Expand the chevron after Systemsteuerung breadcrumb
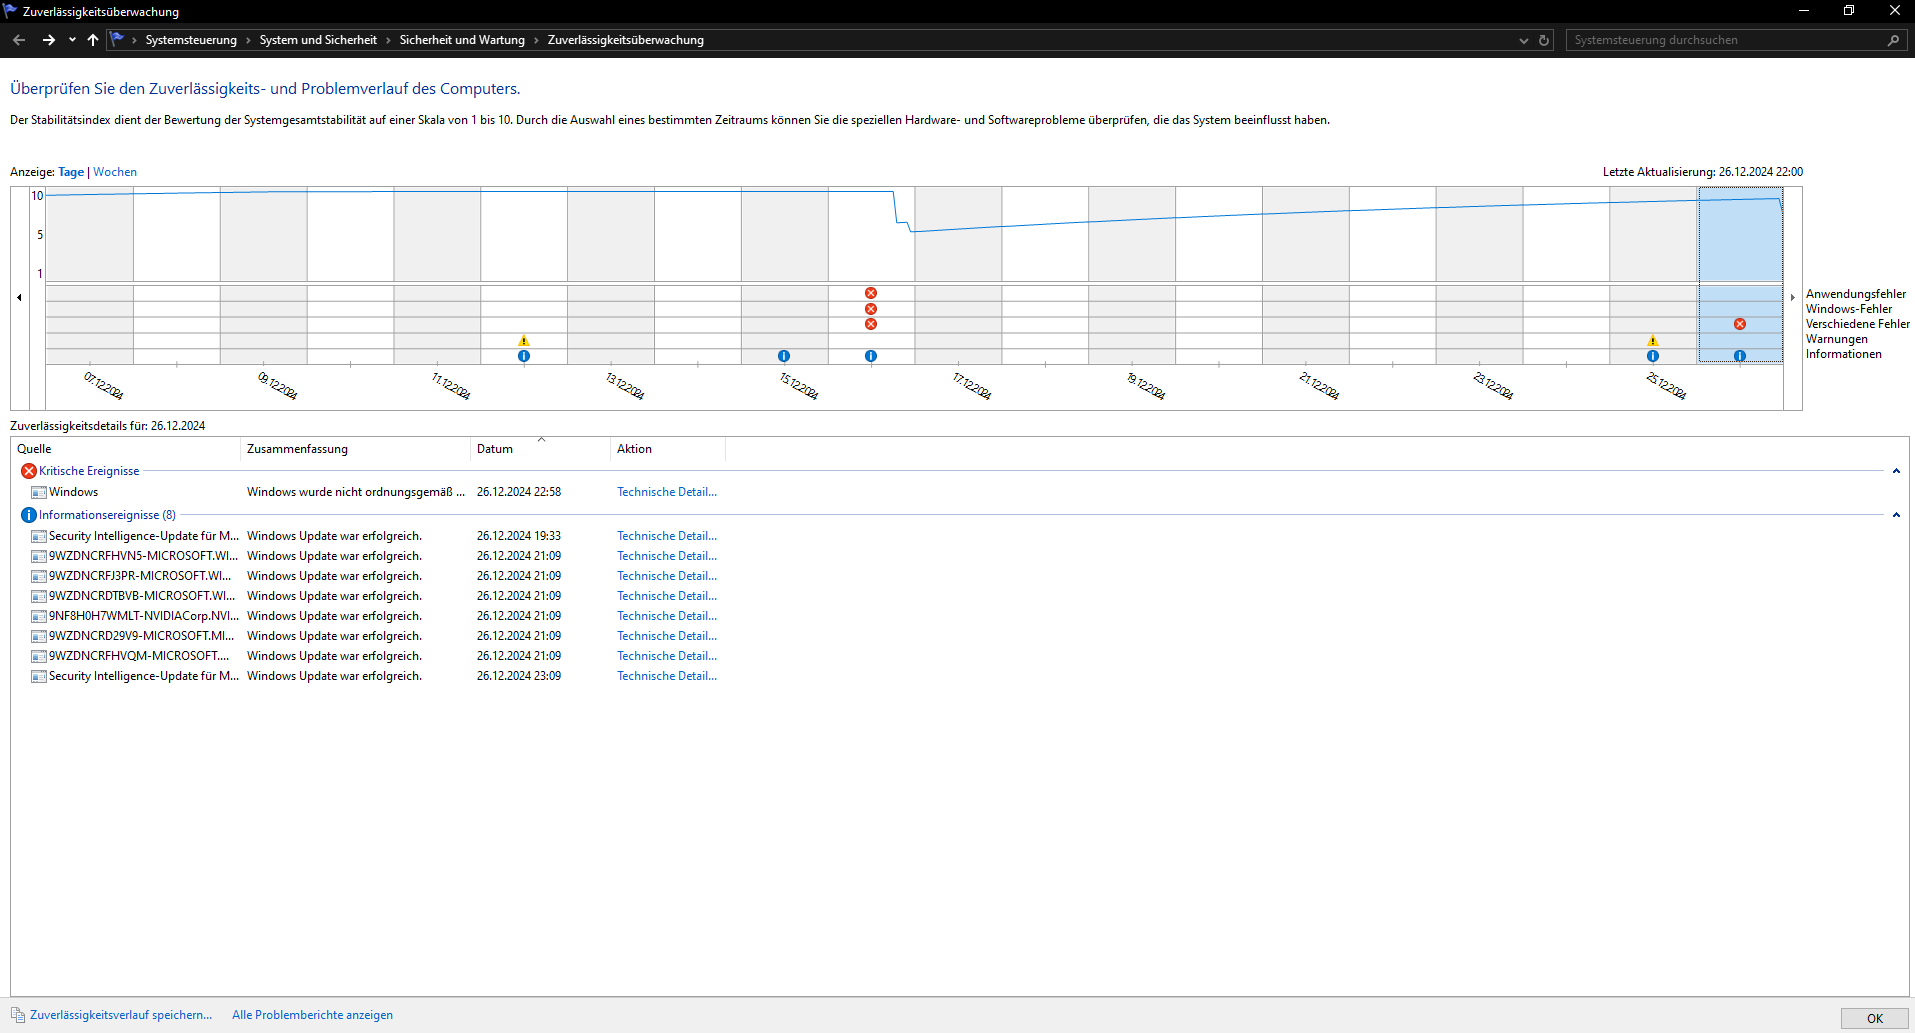Viewport: 1915px width, 1033px height. point(248,40)
